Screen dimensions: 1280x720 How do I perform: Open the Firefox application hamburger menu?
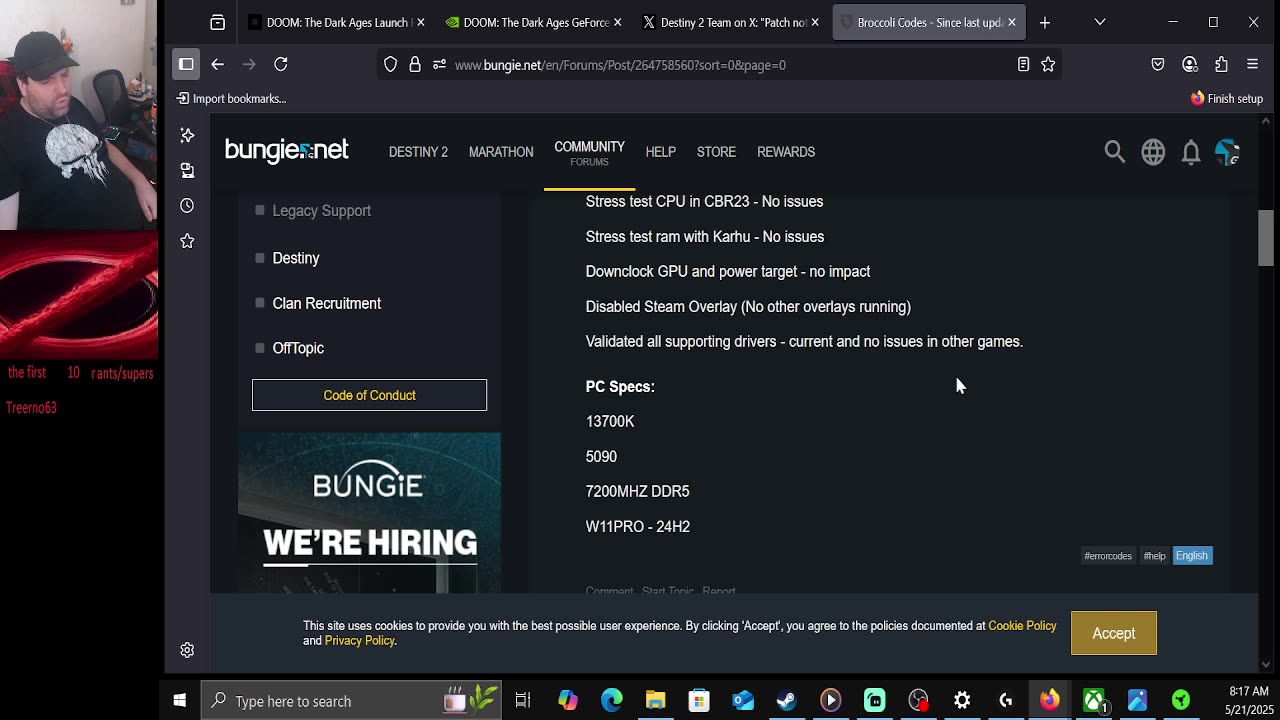tap(1252, 64)
